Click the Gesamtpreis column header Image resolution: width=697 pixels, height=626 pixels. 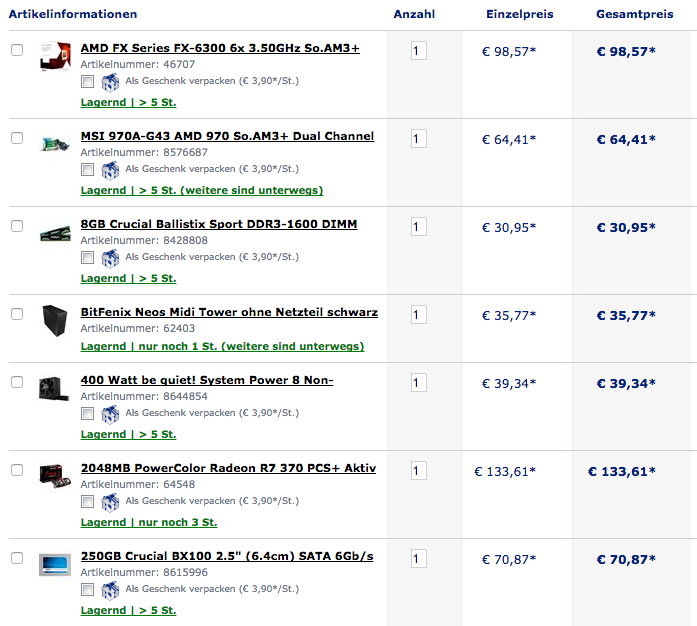pyautogui.click(x=634, y=14)
